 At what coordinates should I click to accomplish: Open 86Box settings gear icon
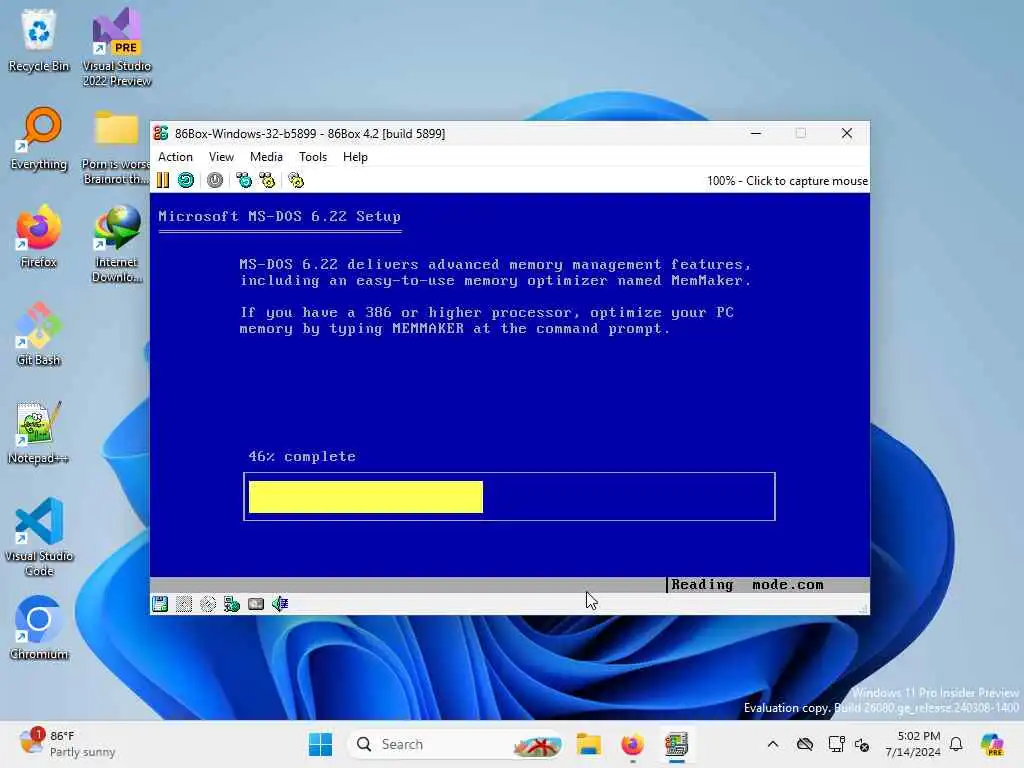[296, 180]
